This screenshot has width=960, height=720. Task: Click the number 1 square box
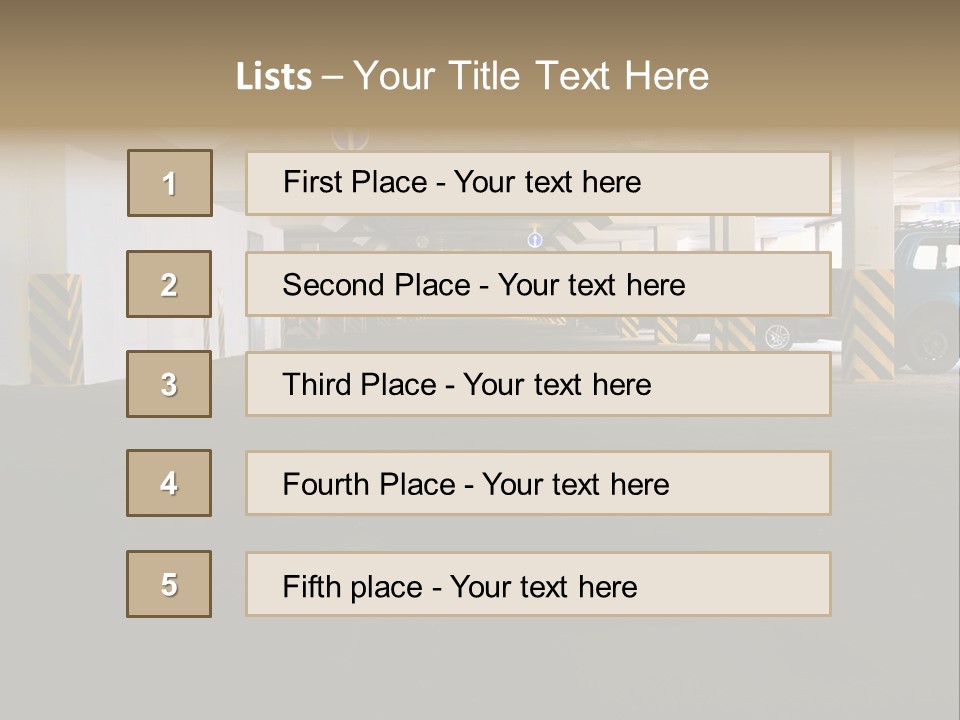tap(170, 183)
